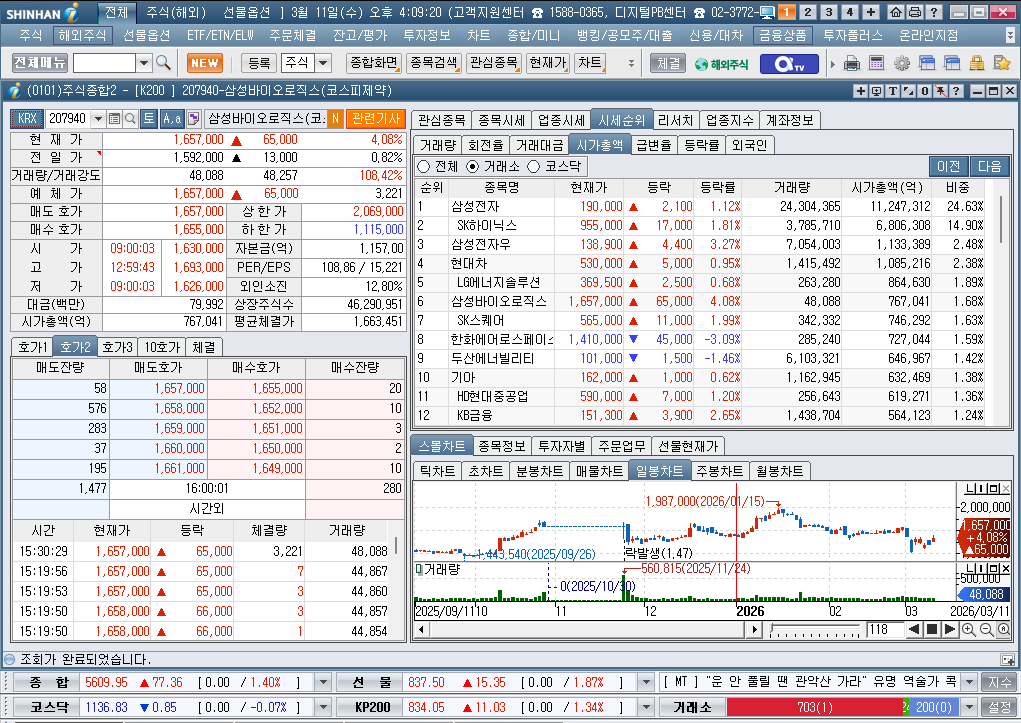Click the 해외주식 globe shortcut

tap(721, 64)
